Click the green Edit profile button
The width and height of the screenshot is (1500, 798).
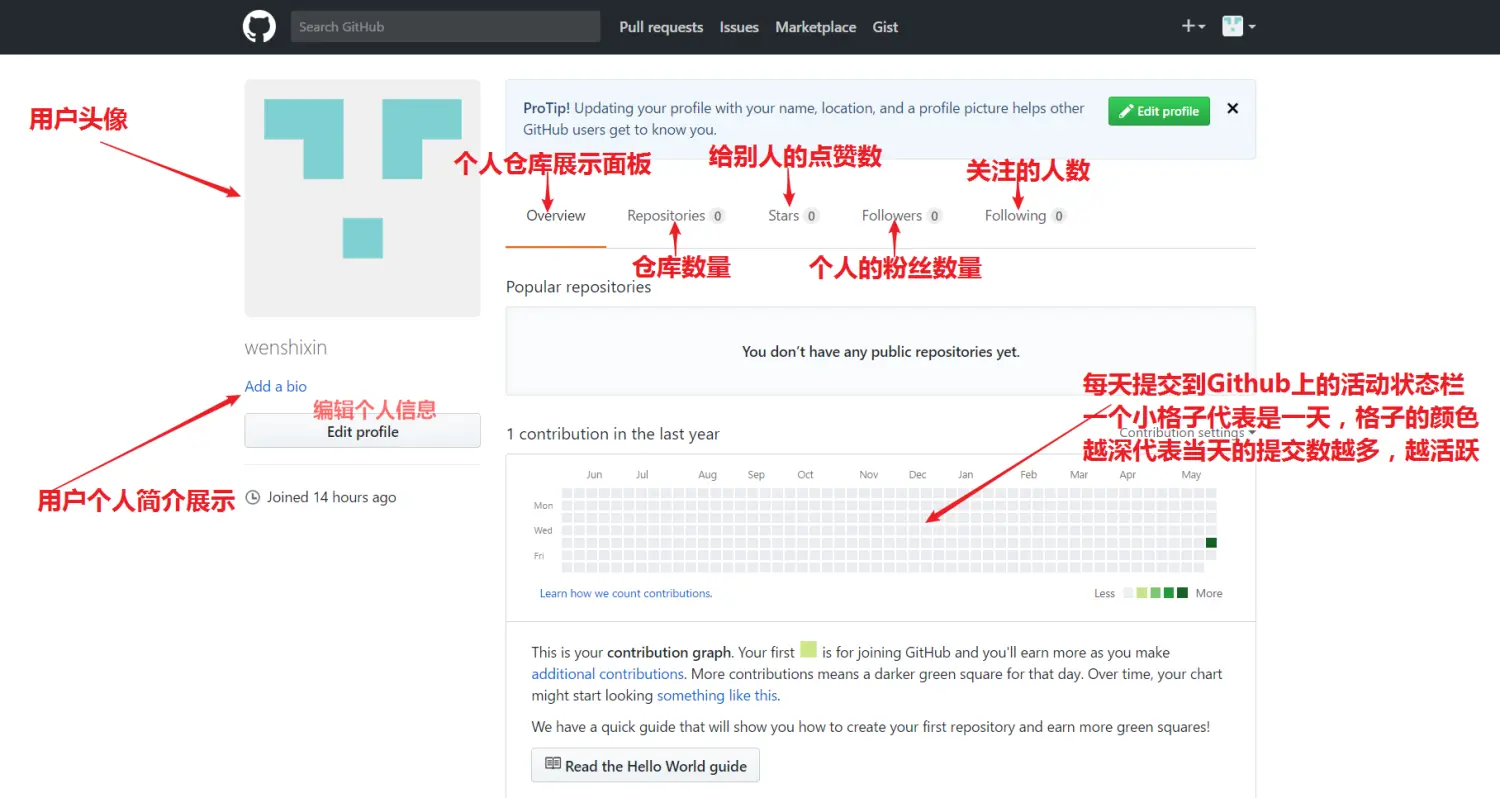pyautogui.click(x=1159, y=111)
